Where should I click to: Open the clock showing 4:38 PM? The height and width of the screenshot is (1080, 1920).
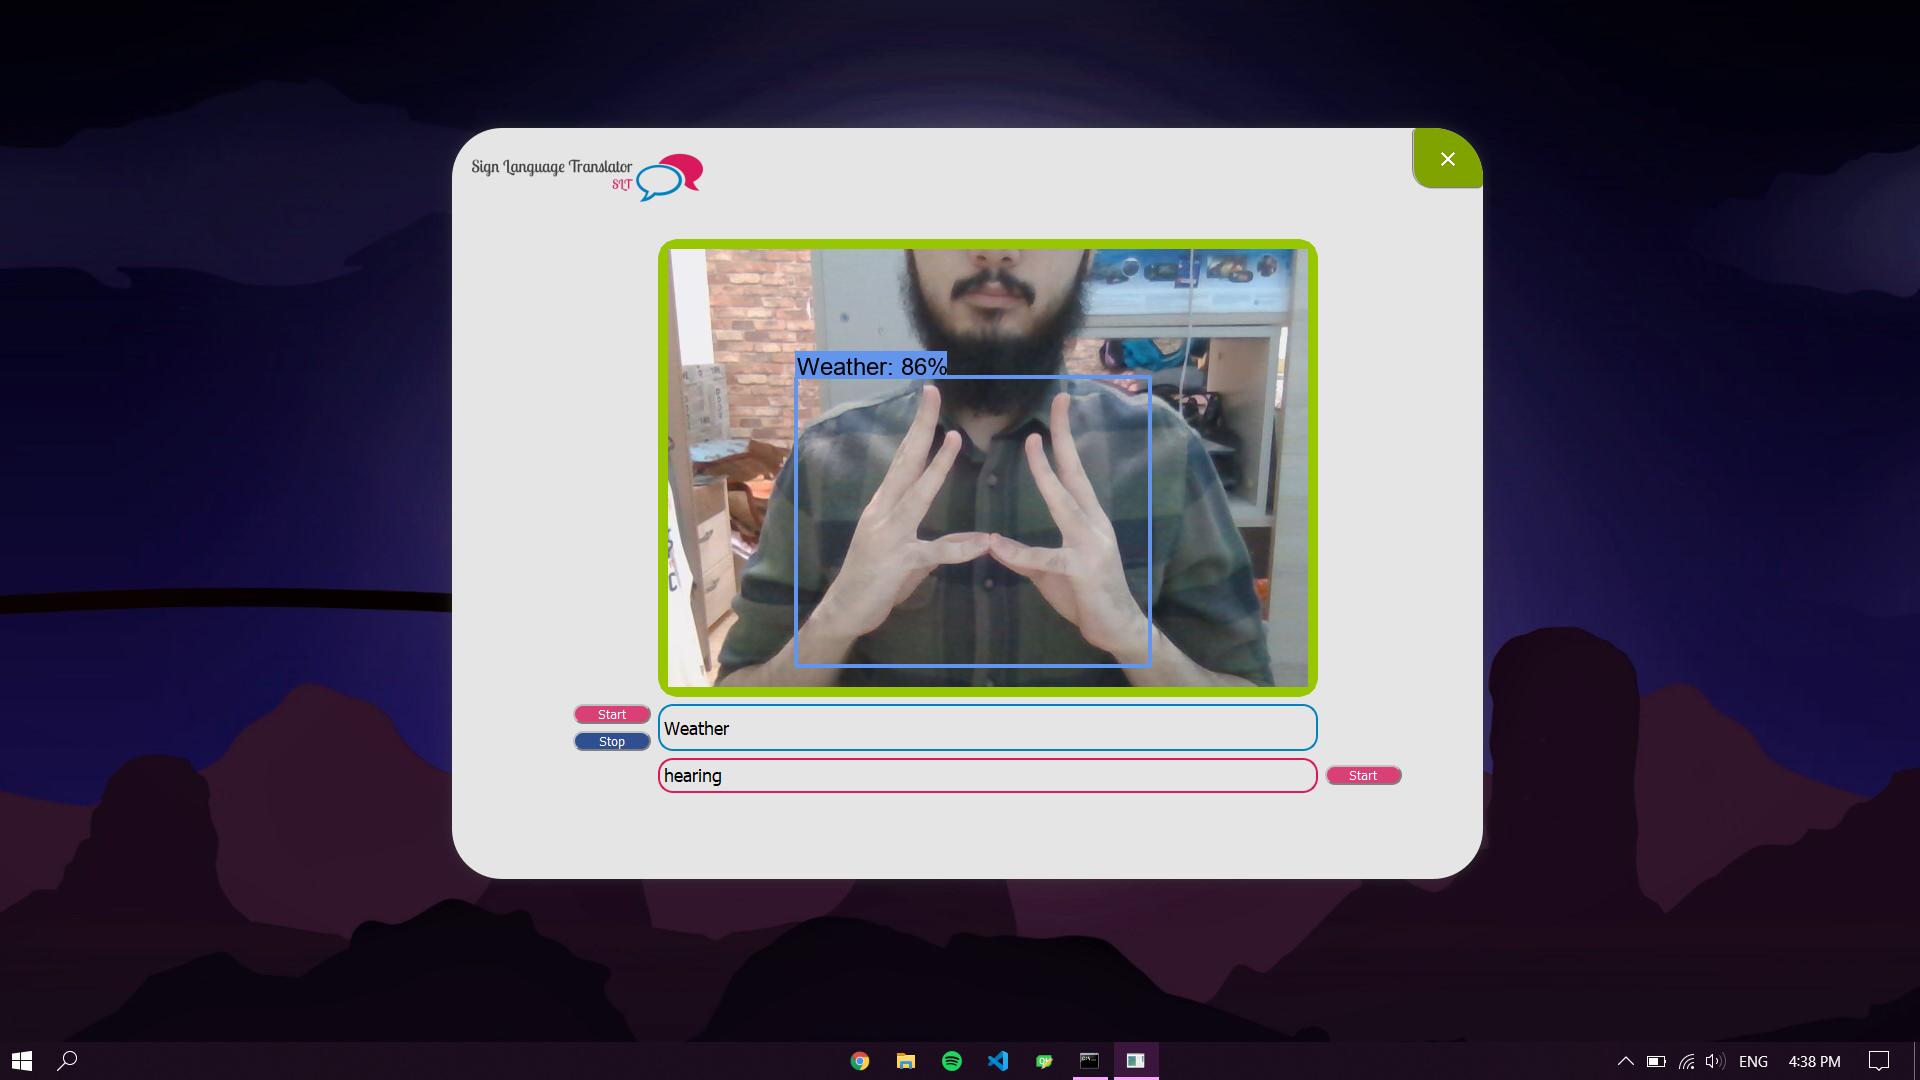[1816, 1061]
